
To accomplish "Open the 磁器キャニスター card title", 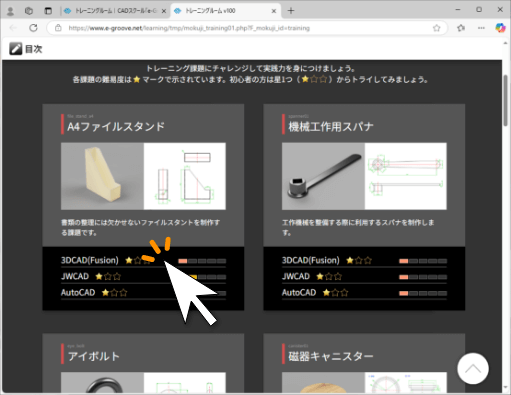I will pos(331,356).
